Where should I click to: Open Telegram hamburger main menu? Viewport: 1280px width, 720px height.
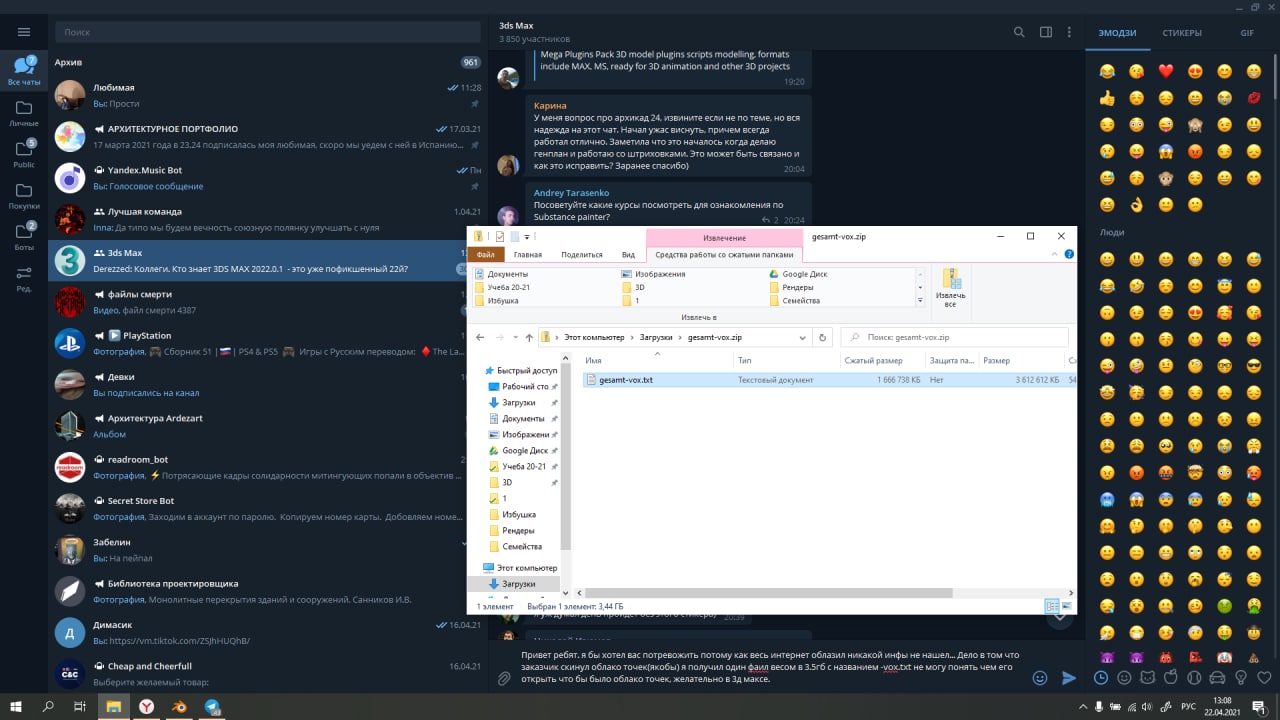24,32
